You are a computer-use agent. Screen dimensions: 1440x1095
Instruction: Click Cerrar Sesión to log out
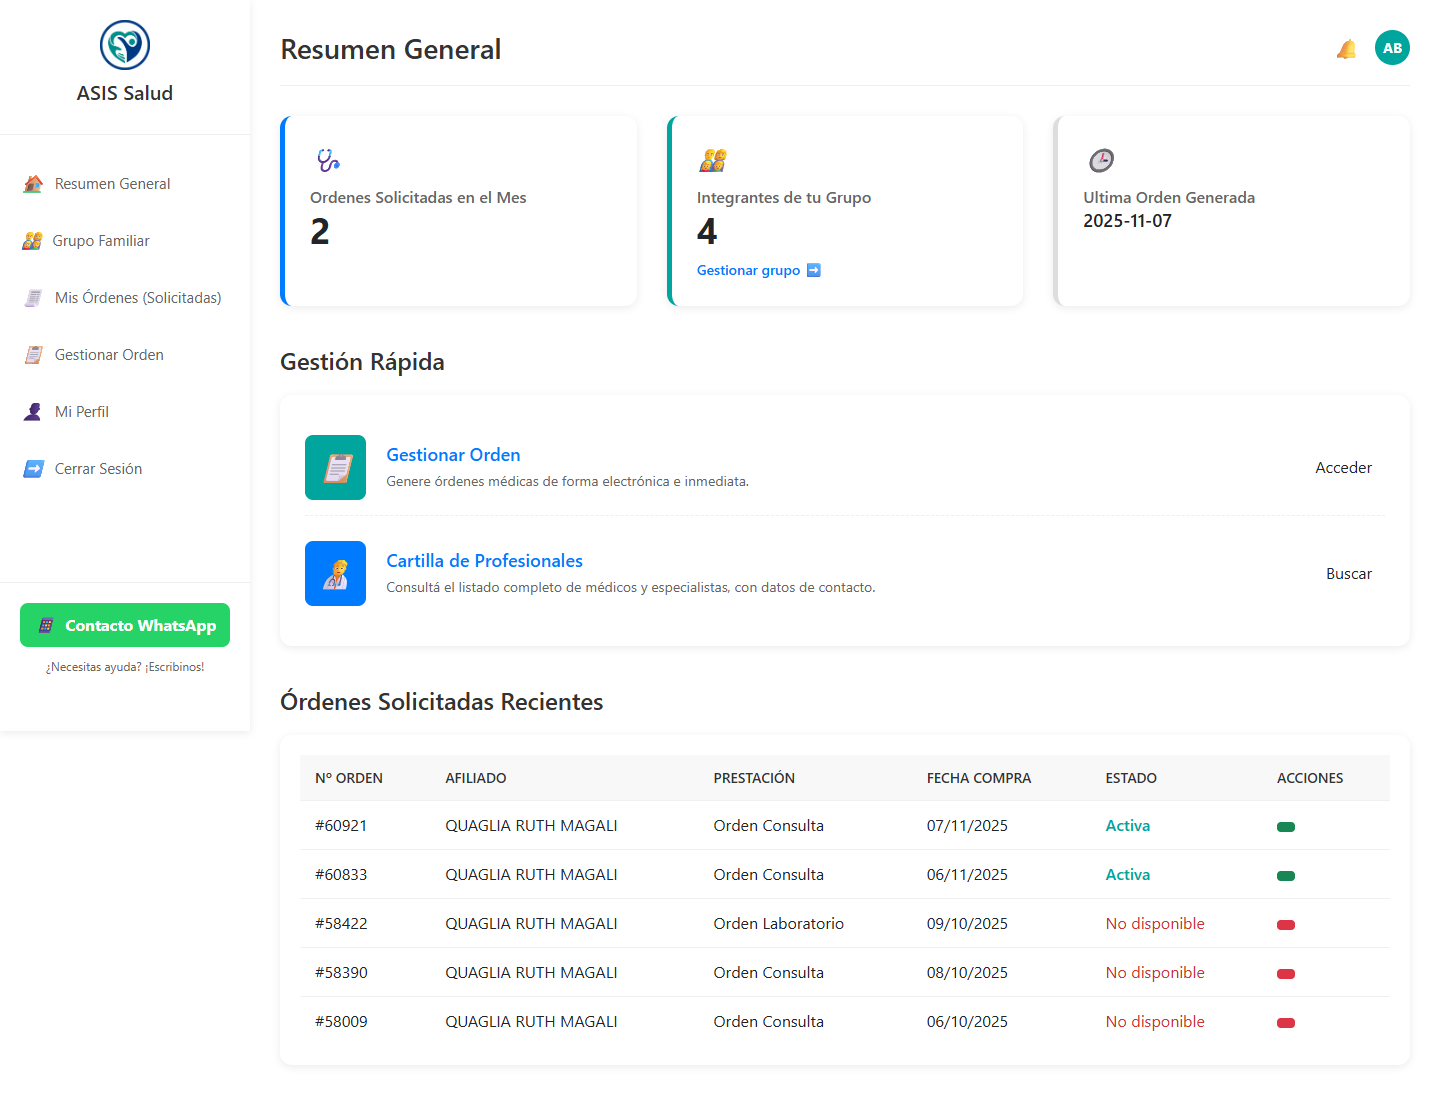[x=98, y=469]
